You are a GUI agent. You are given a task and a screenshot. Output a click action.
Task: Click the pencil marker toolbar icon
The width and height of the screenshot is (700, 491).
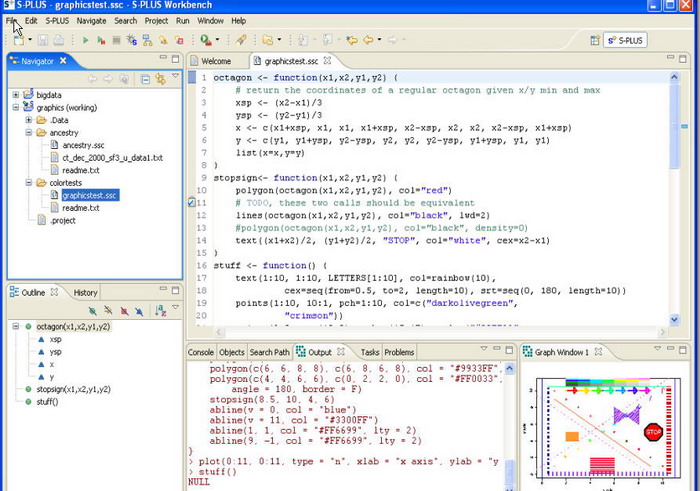tap(241, 40)
